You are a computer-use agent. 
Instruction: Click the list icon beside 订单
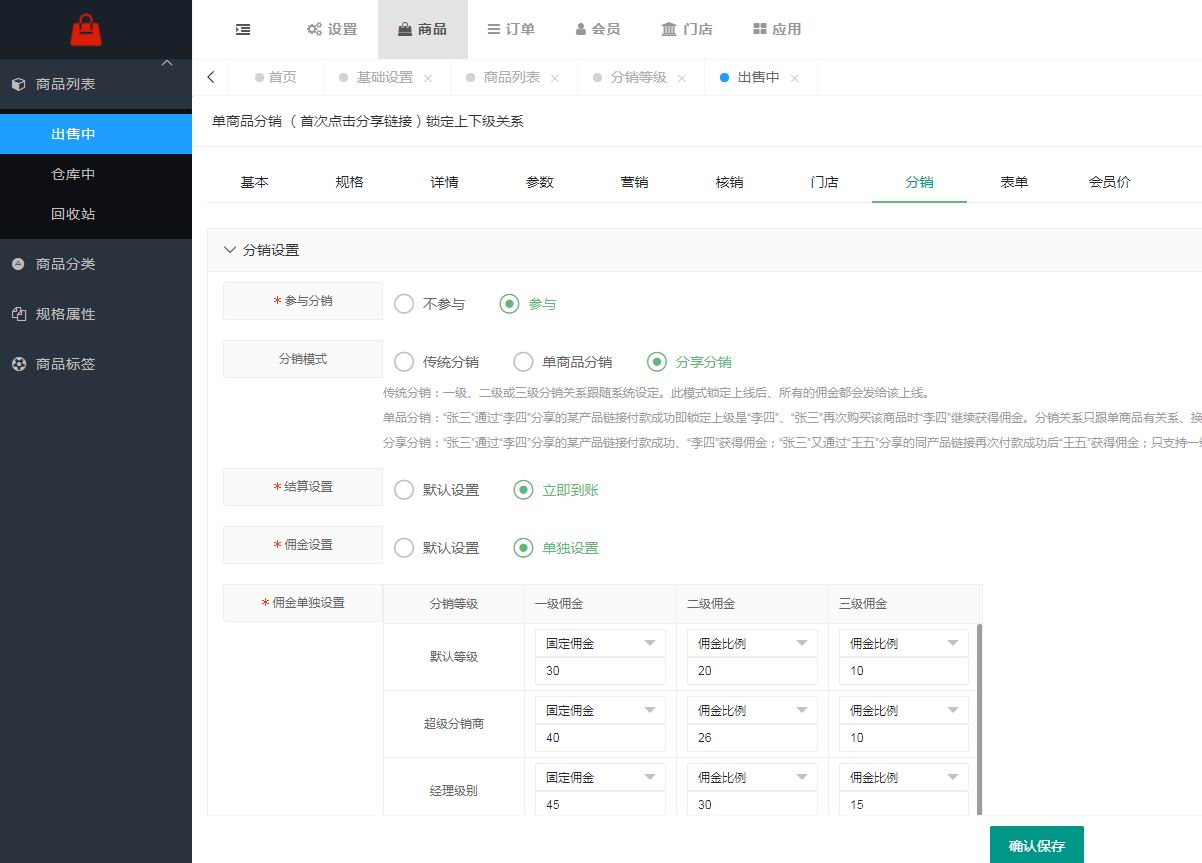(494, 29)
